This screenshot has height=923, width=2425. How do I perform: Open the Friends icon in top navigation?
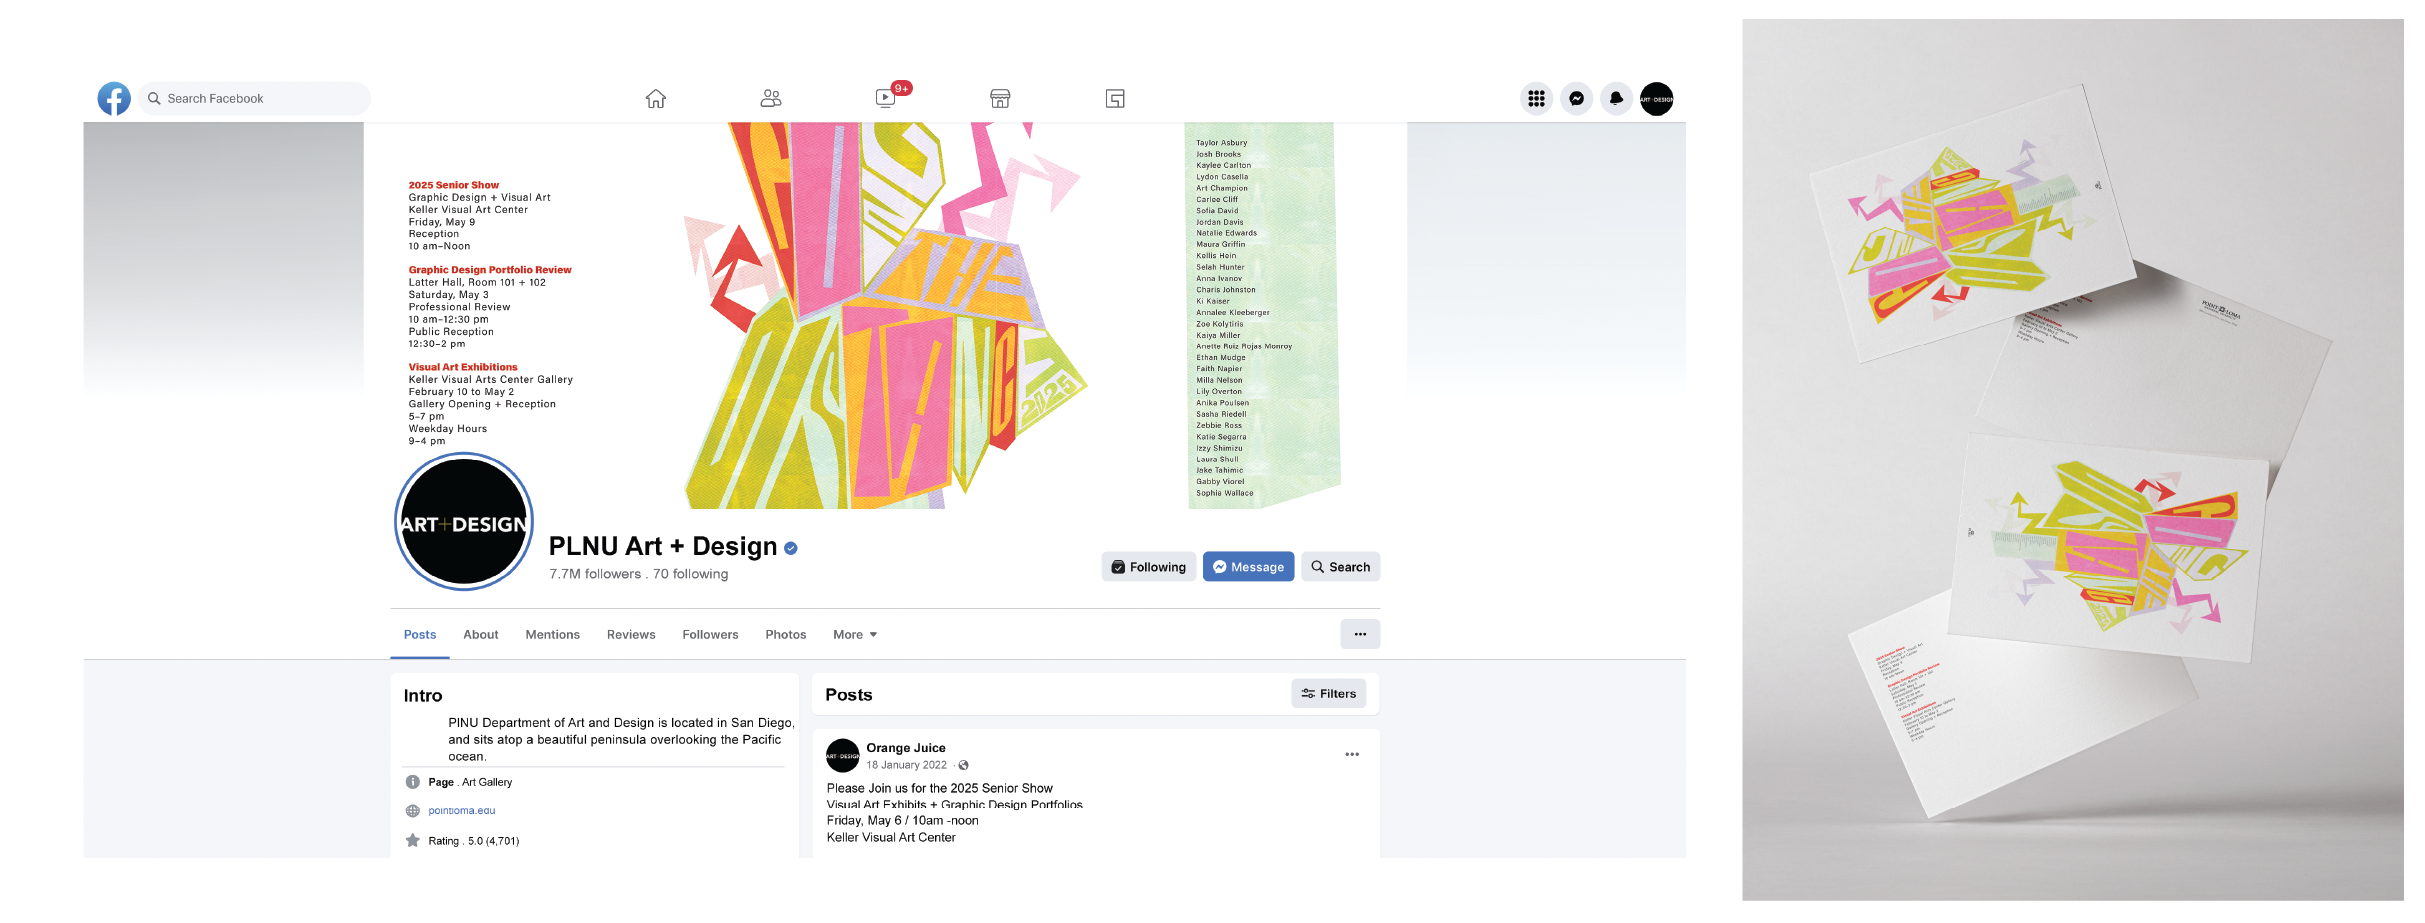[x=770, y=98]
